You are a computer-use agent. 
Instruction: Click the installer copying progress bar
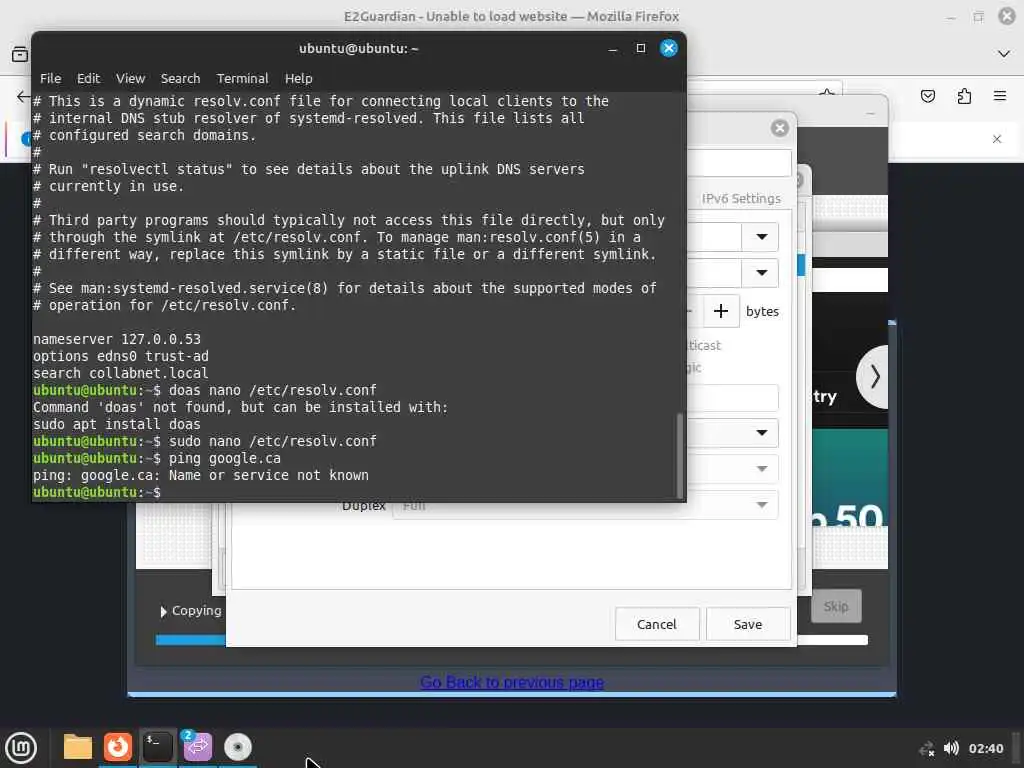511,640
